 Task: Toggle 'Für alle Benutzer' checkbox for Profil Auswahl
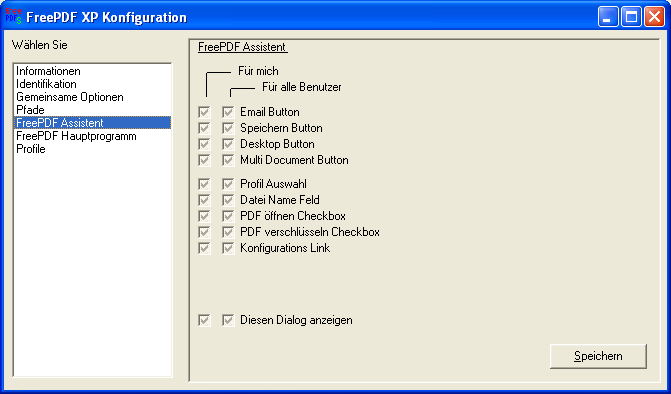click(x=229, y=184)
